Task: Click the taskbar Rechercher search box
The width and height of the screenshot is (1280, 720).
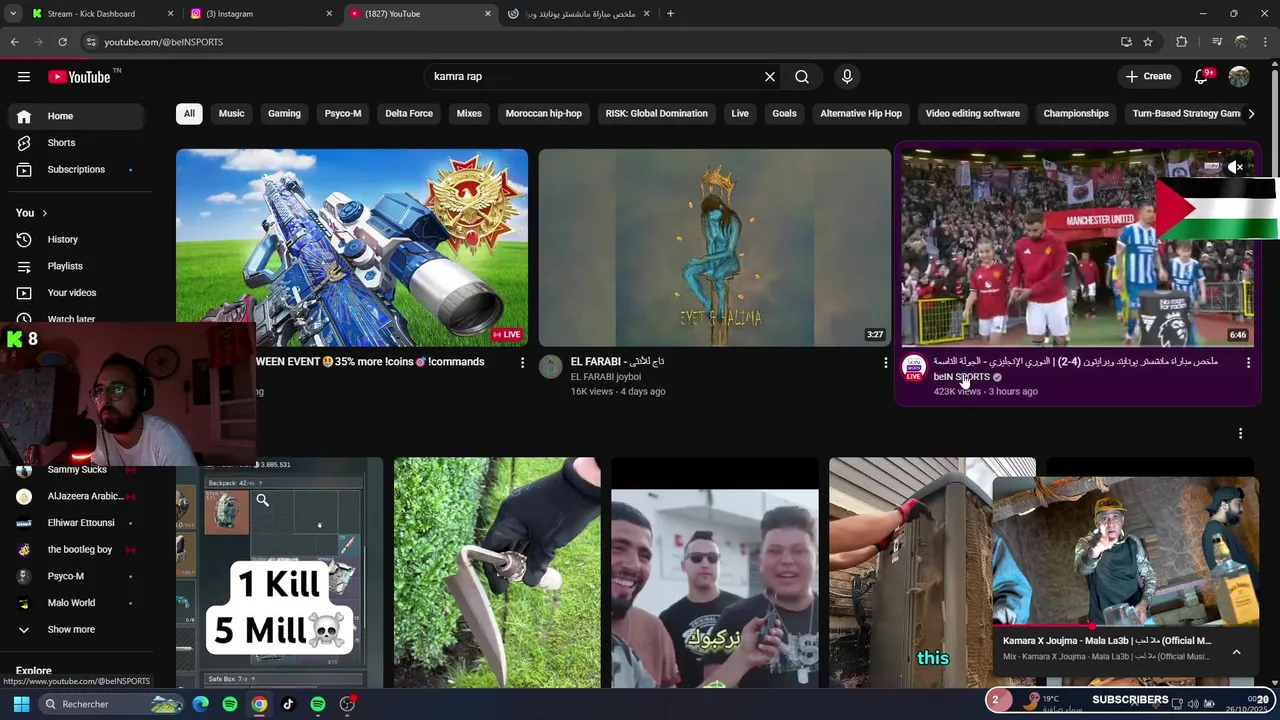Action: click(x=112, y=704)
